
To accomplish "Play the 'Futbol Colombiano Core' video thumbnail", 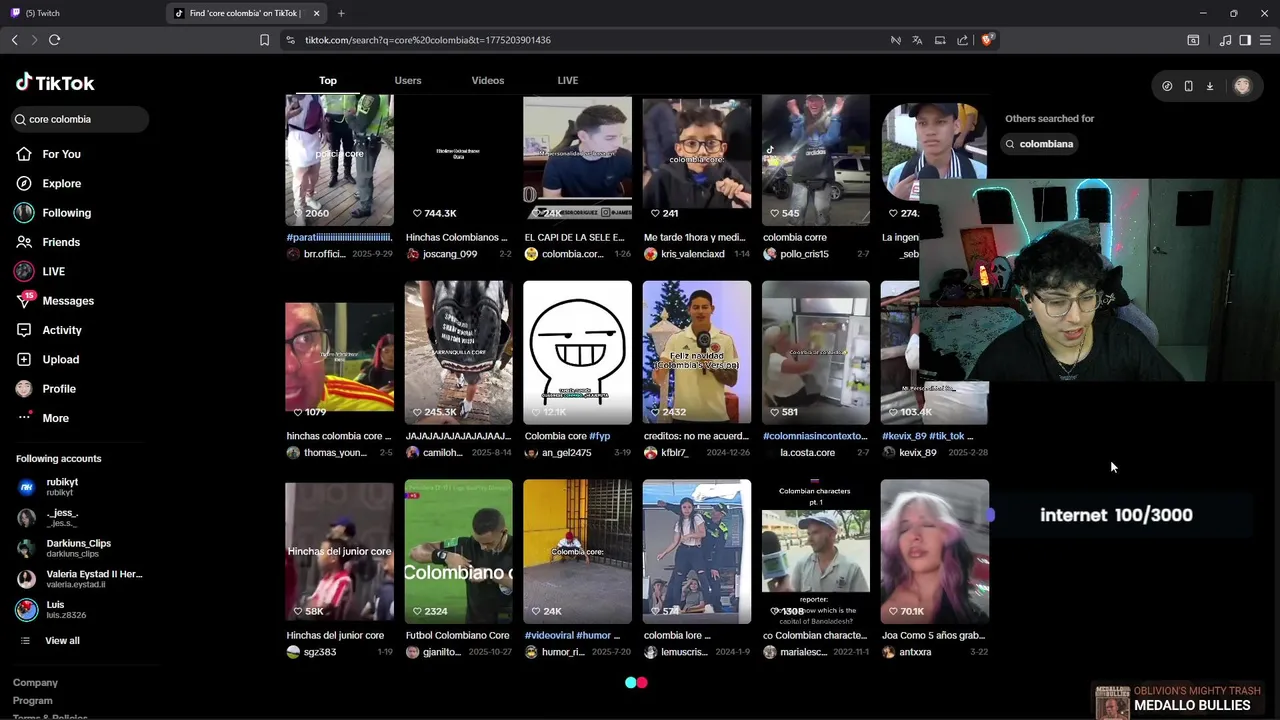I will (458, 552).
